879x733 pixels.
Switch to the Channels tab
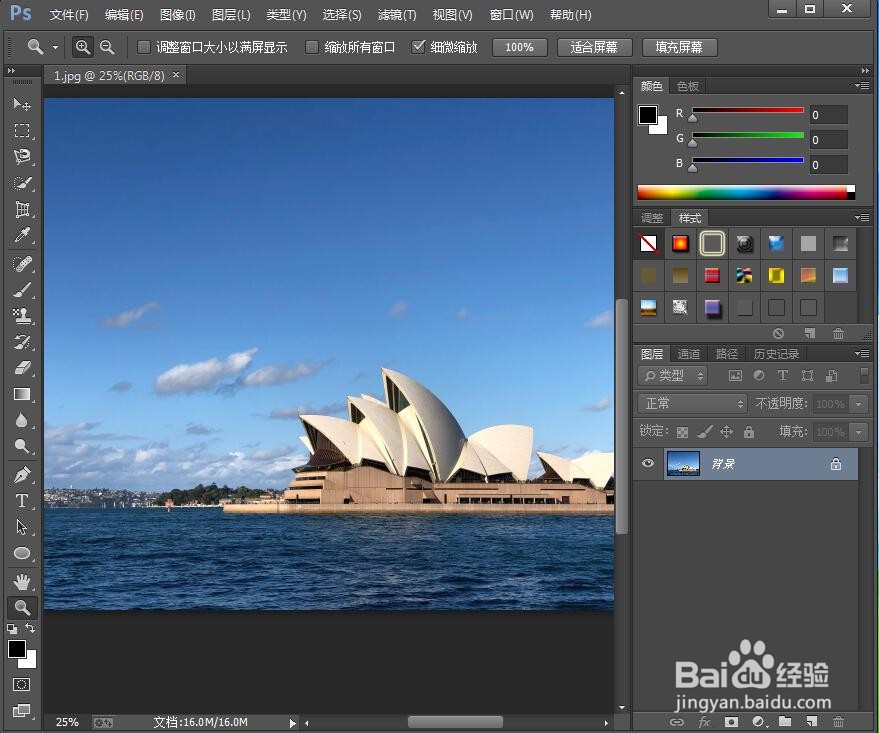(x=688, y=354)
